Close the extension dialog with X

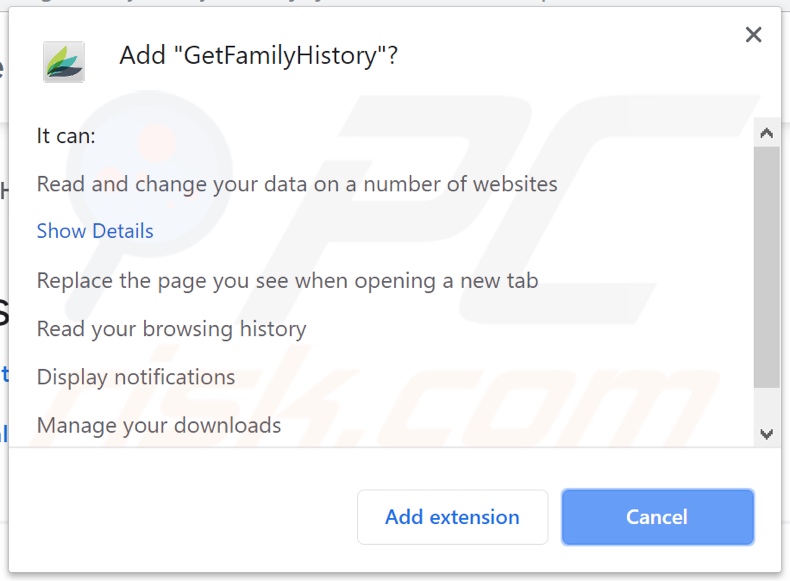pos(753,35)
